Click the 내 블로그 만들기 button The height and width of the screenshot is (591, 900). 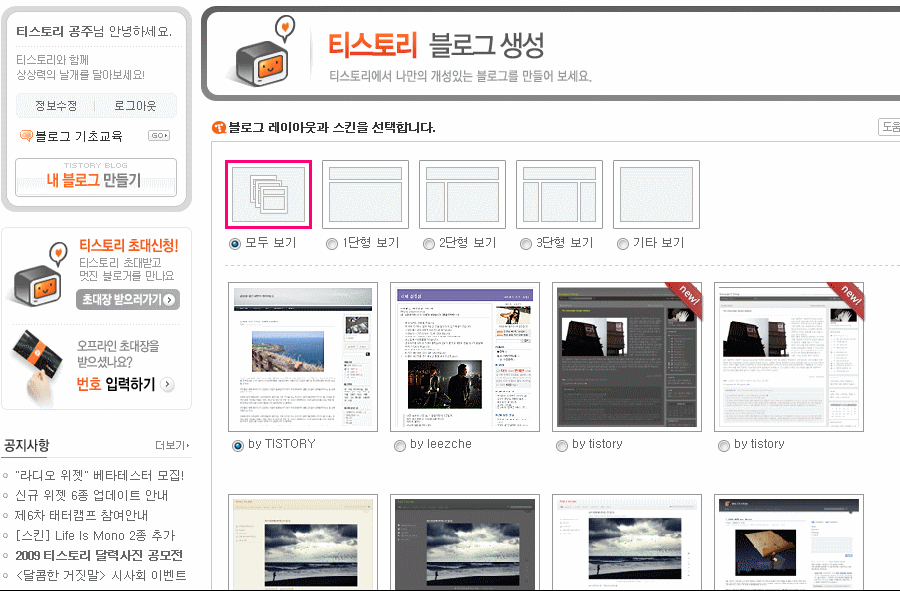point(96,177)
